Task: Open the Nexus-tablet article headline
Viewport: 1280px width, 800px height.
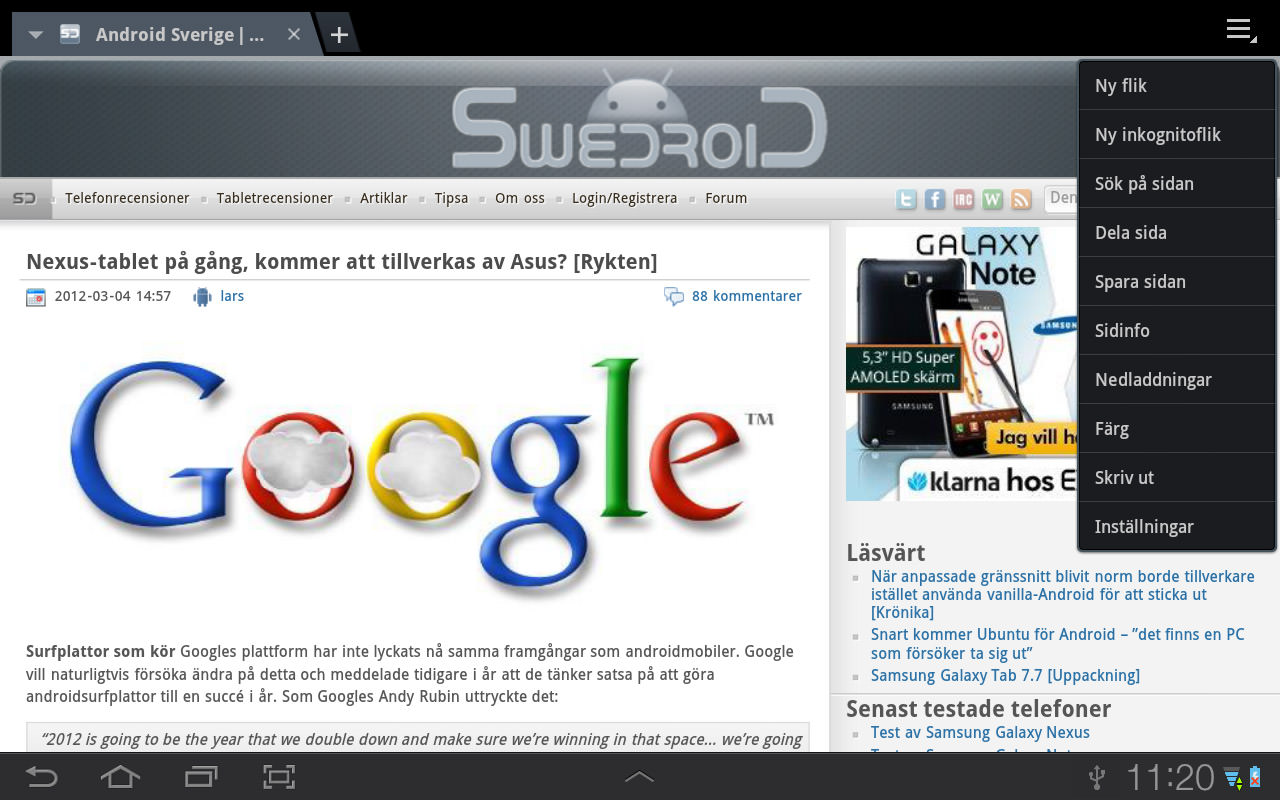Action: [x=341, y=262]
